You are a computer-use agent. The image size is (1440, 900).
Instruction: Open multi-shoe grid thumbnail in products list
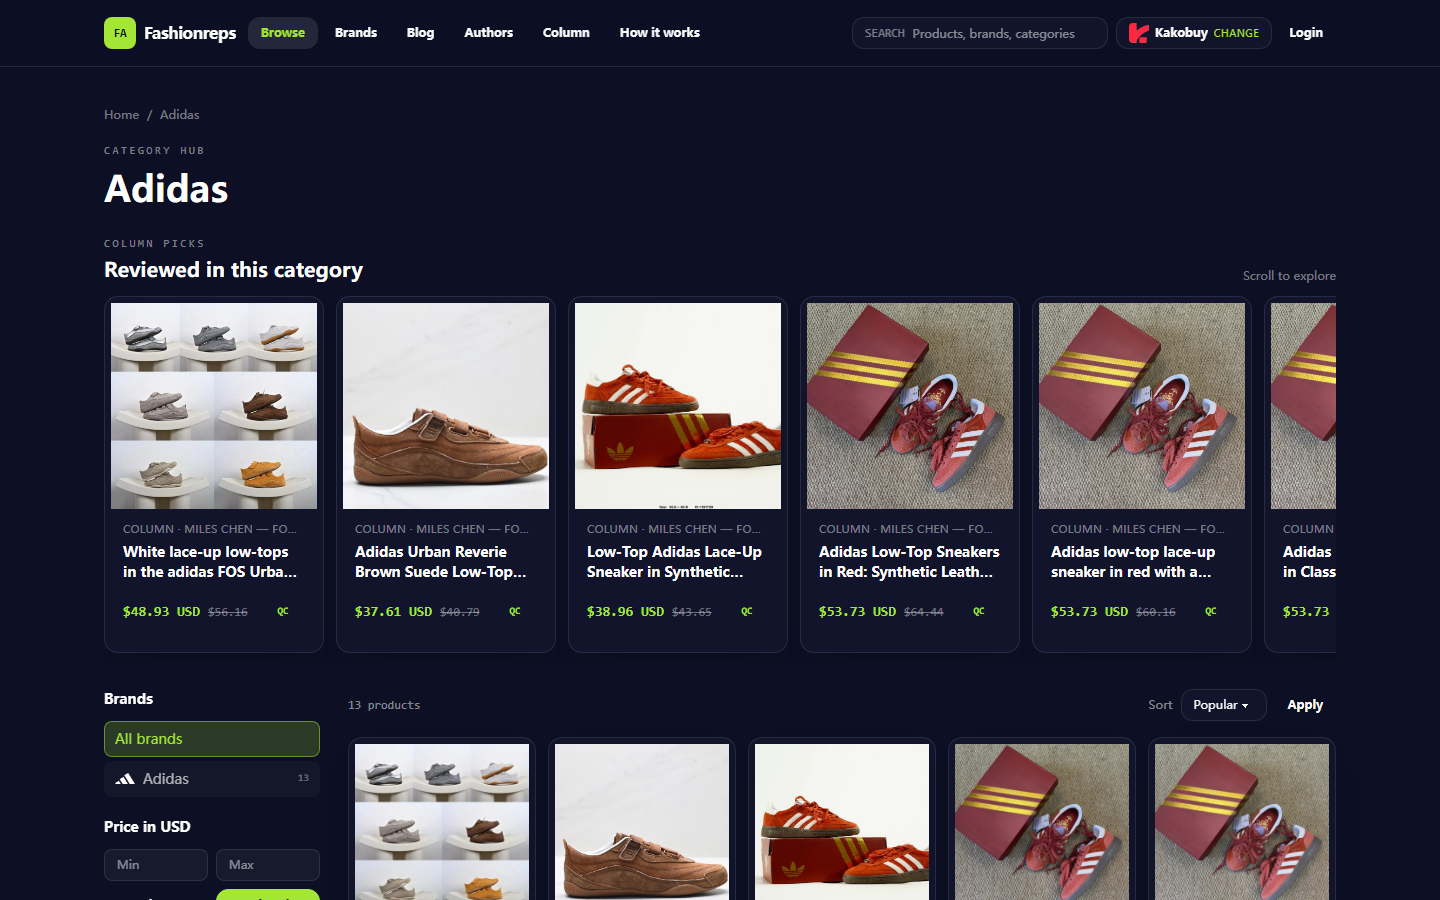point(442,822)
